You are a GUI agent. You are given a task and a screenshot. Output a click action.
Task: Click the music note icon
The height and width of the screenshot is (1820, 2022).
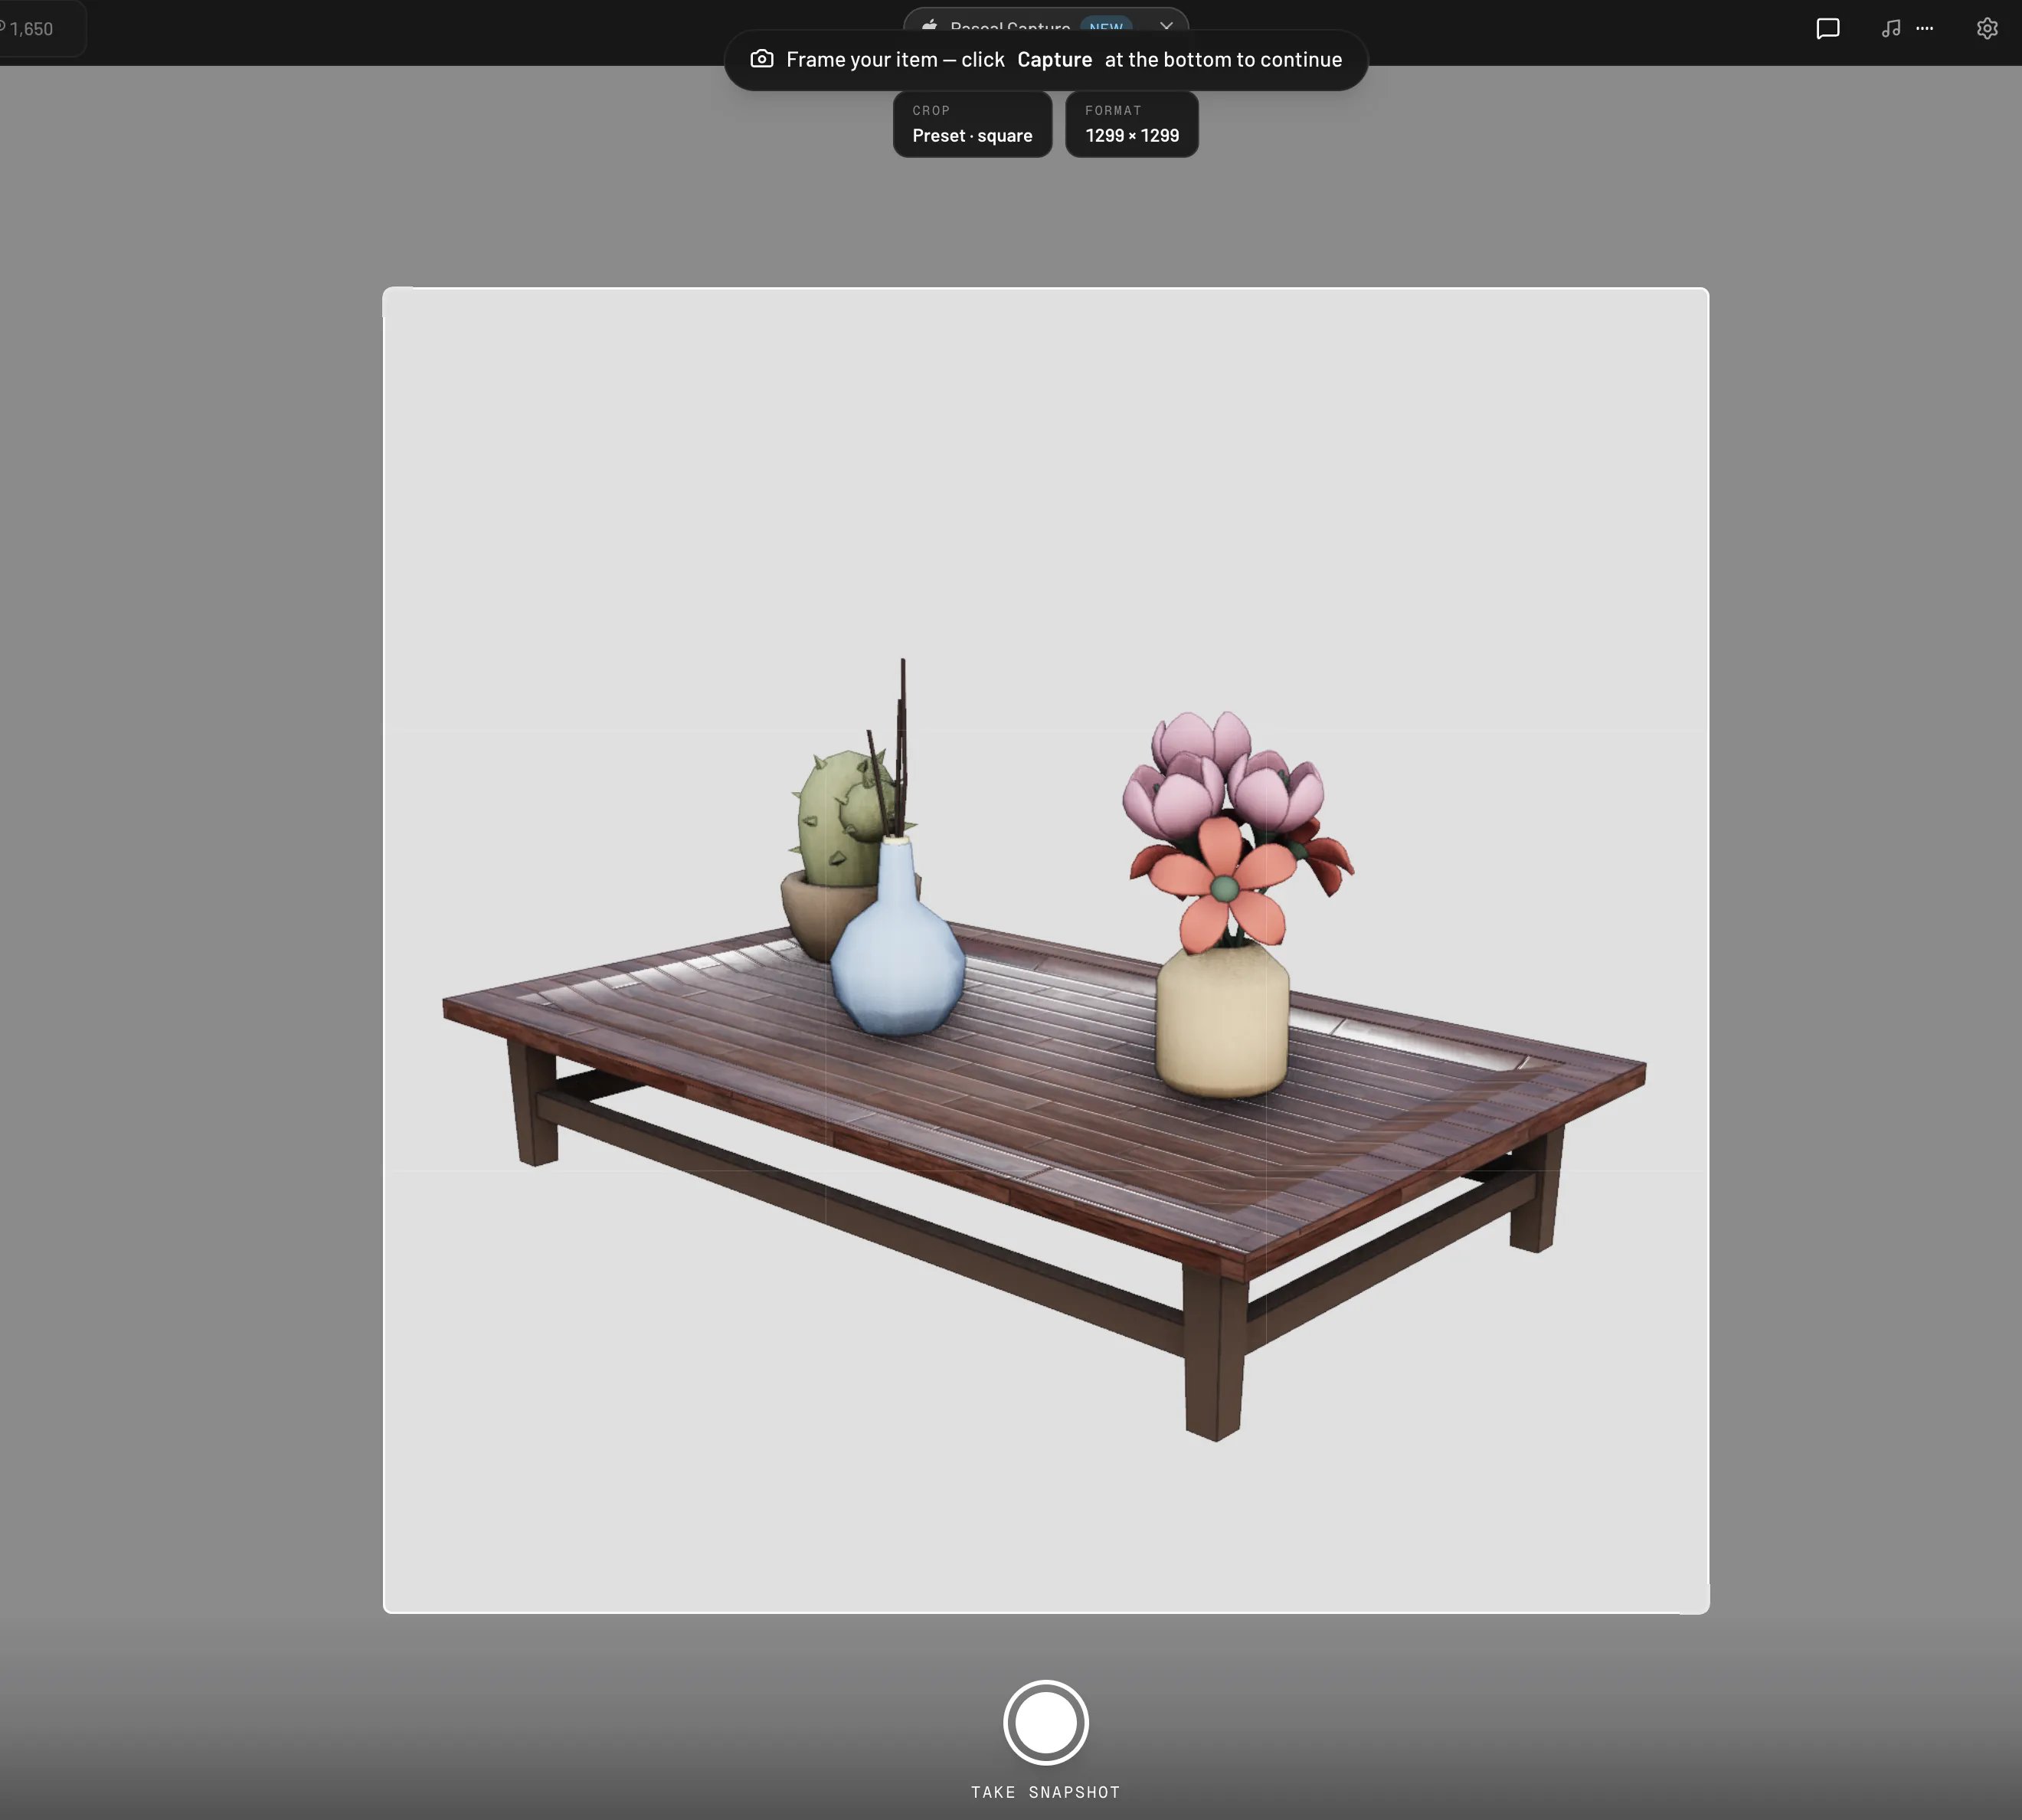(x=1890, y=28)
